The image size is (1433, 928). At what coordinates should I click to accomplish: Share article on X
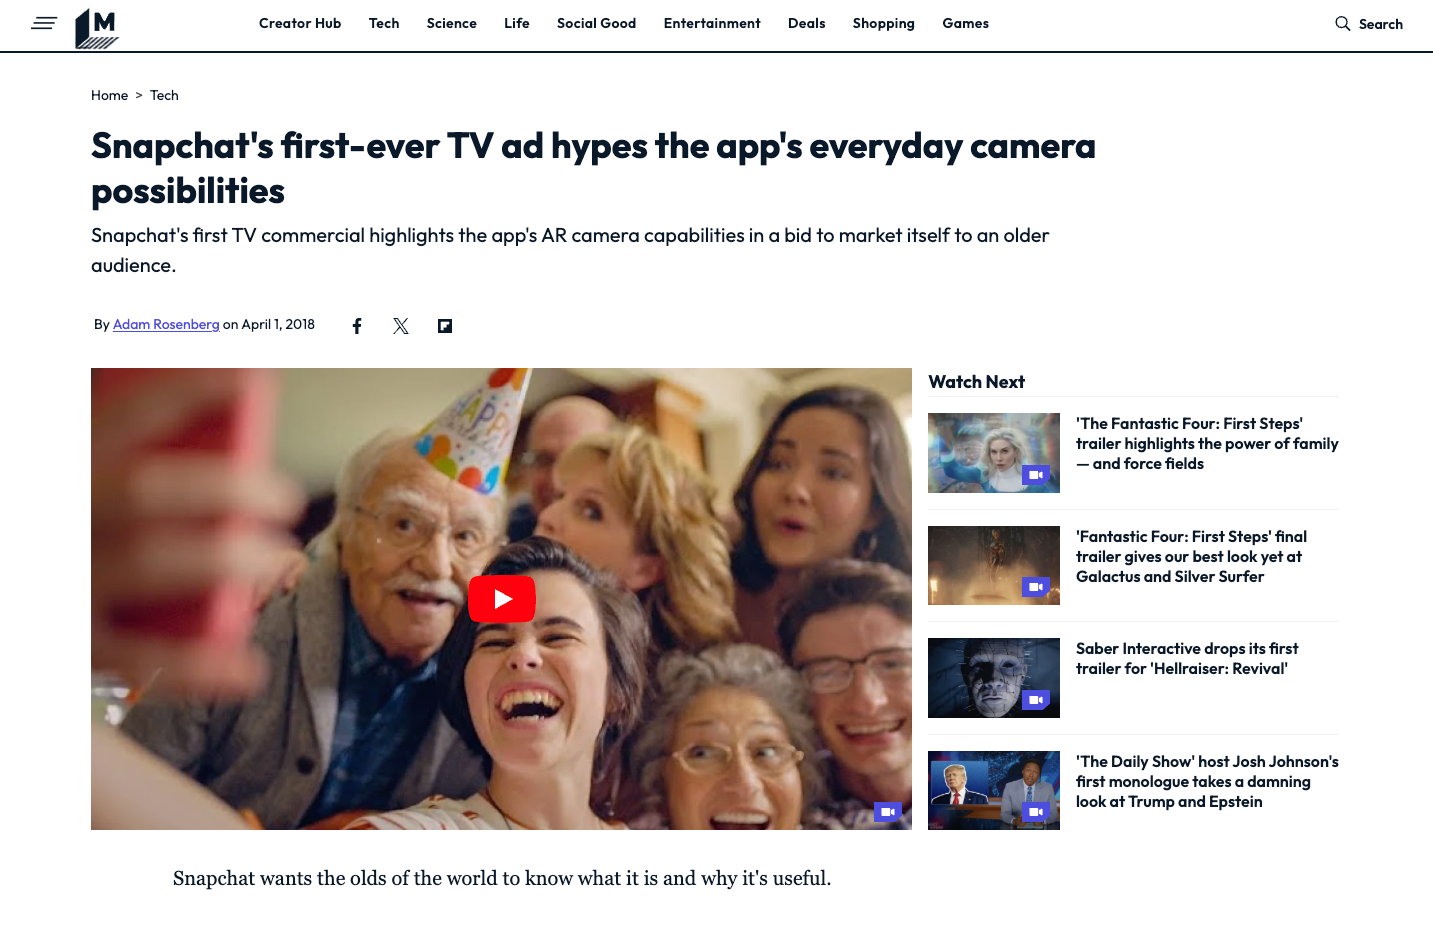401,326
